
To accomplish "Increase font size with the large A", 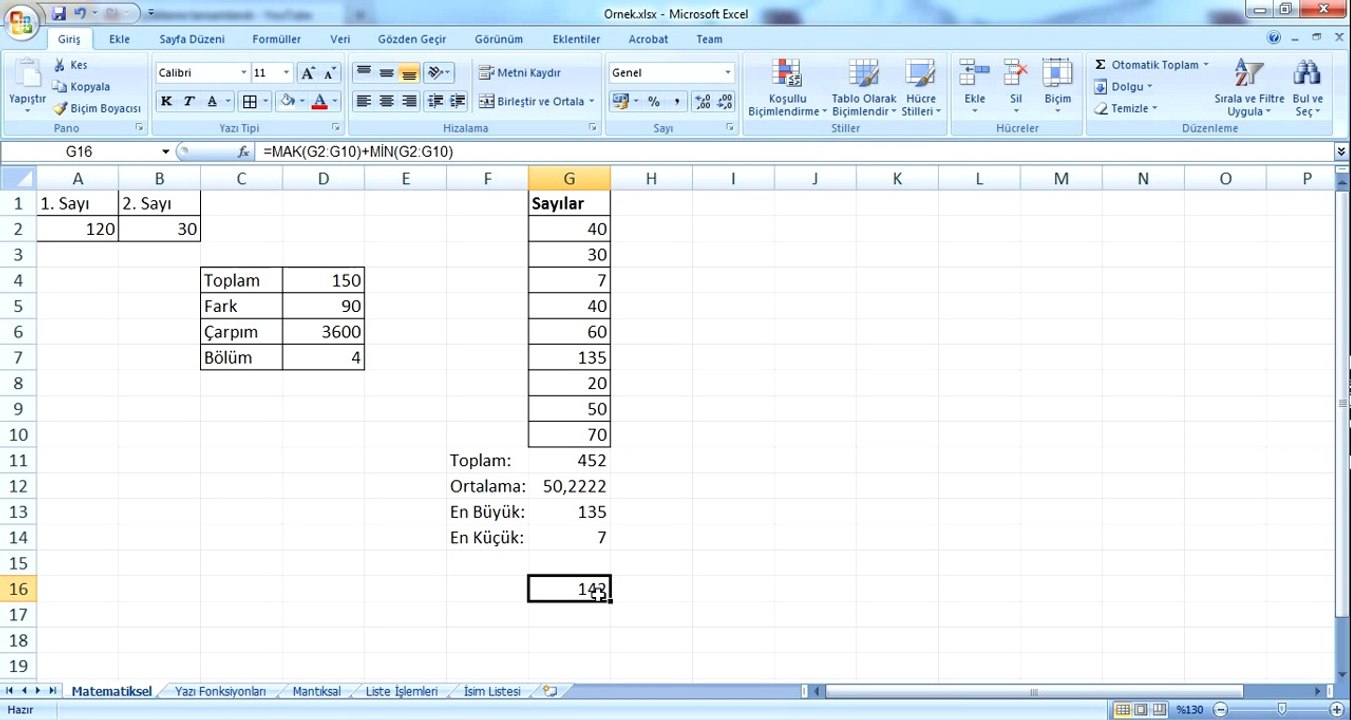I will [309, 73].
